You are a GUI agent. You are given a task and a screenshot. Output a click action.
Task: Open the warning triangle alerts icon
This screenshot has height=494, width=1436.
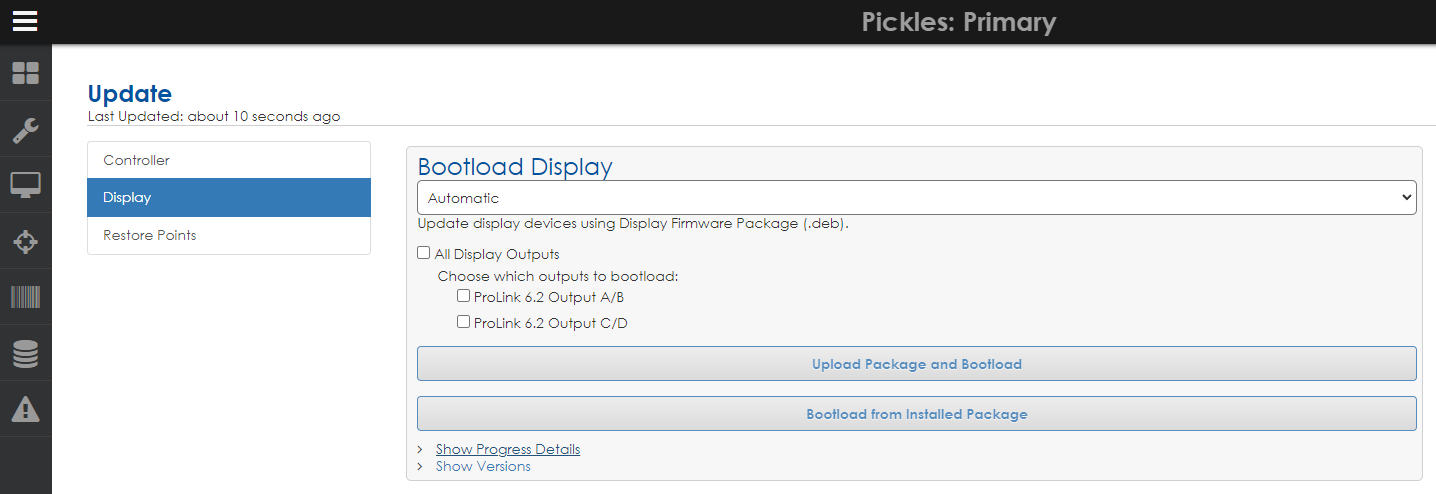(x=25, y=409)
